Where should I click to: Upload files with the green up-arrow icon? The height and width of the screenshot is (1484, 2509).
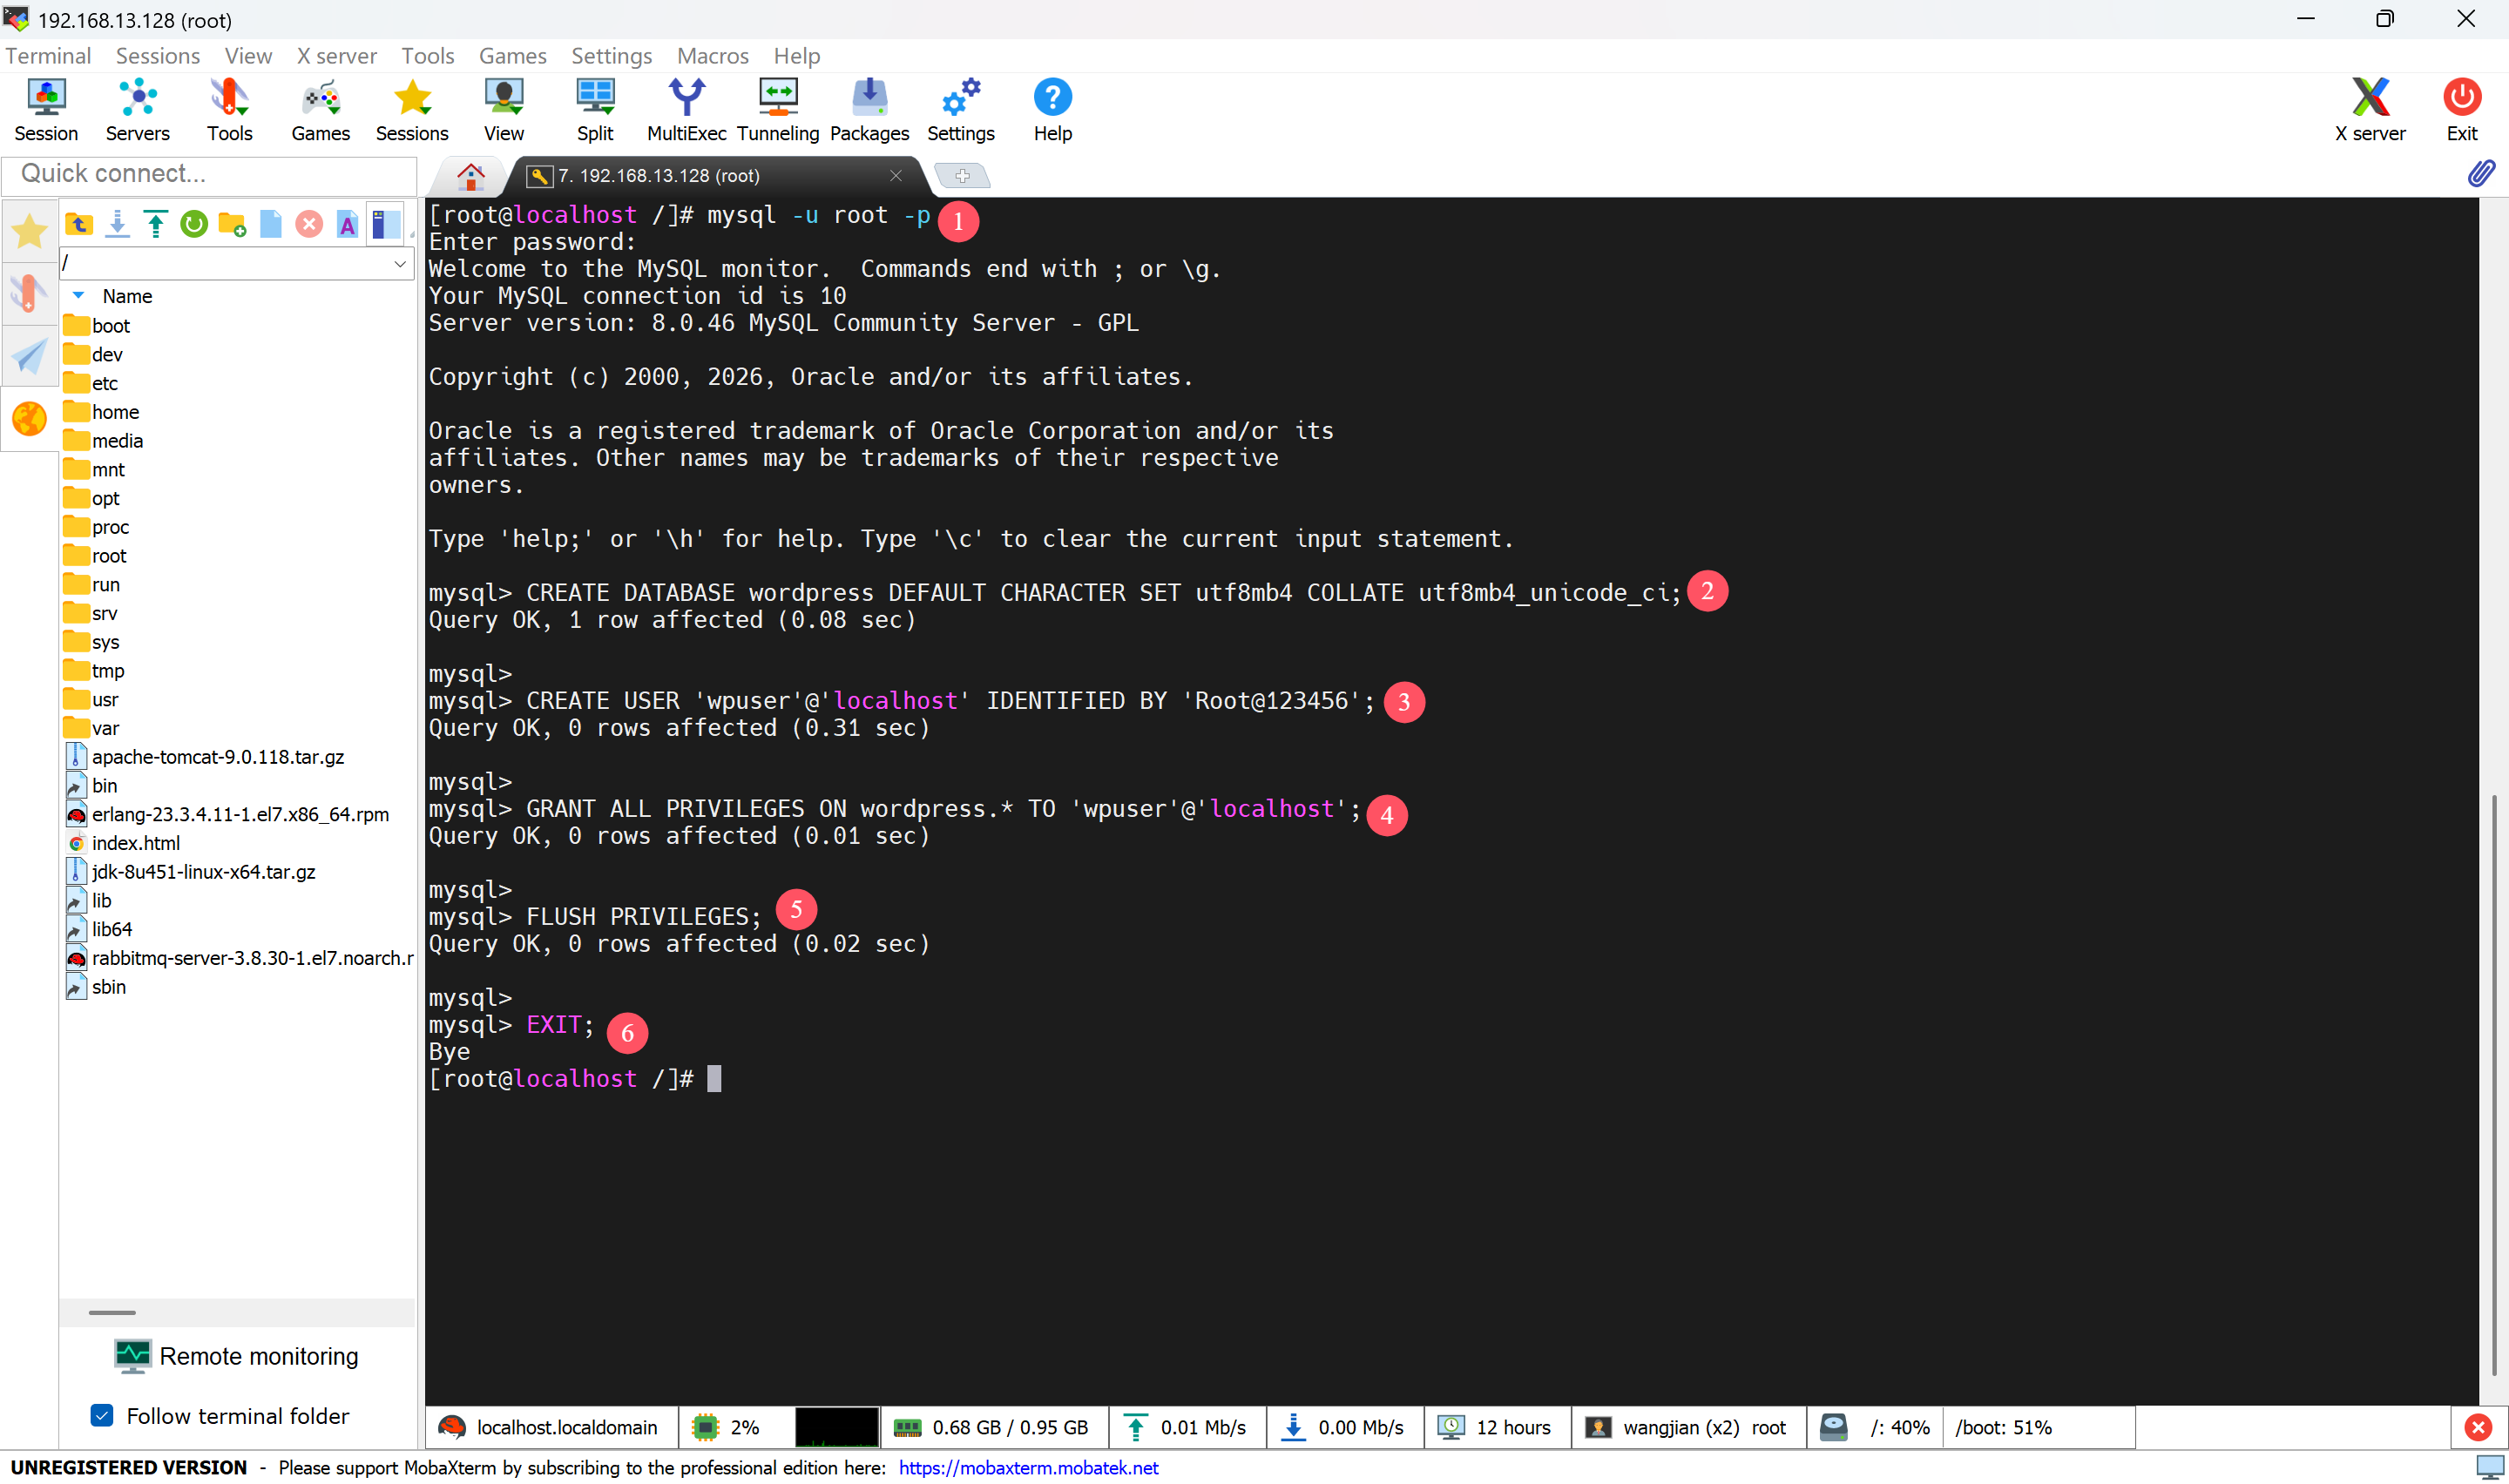click(x=155, y=224)
